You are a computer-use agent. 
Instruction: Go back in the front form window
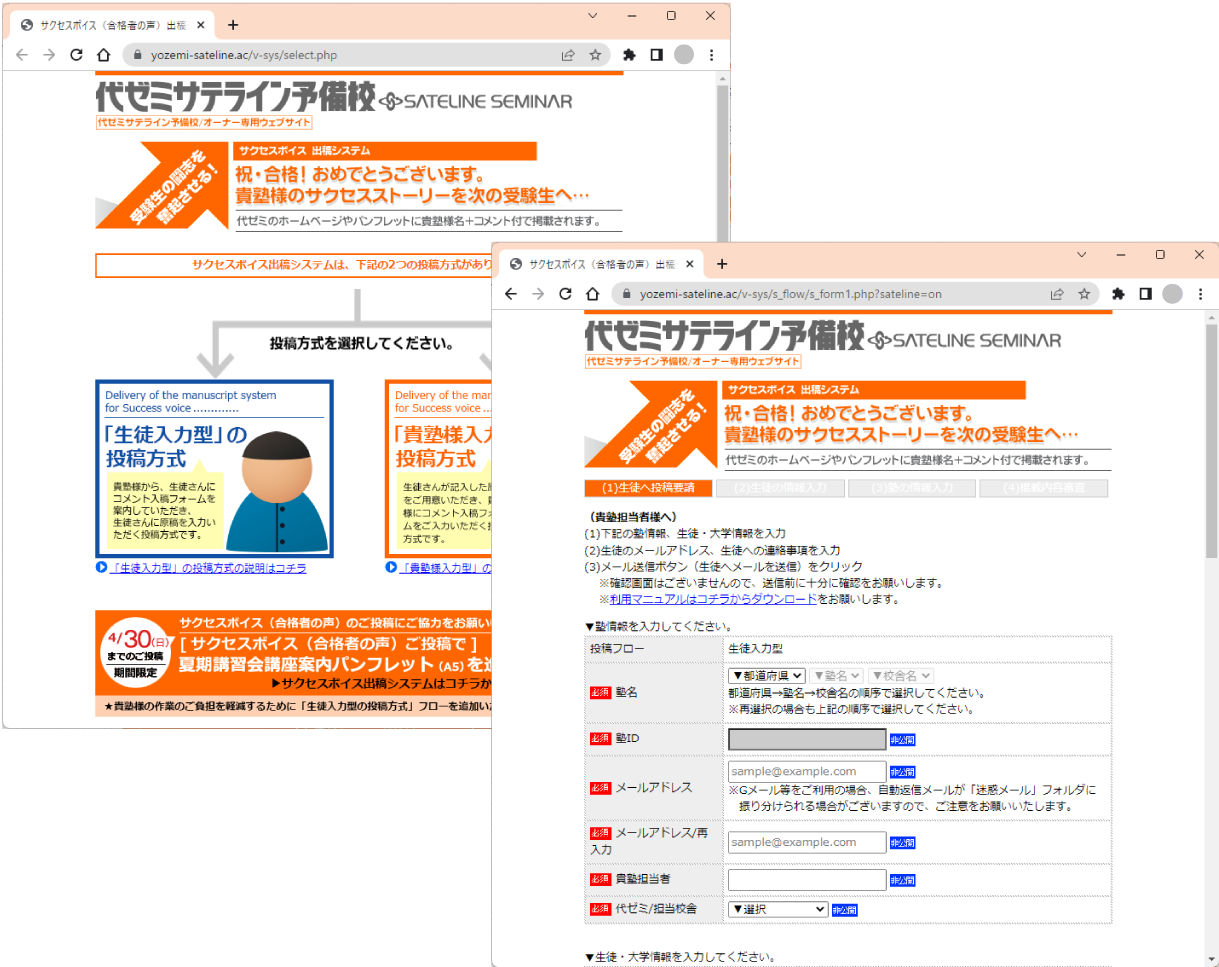click(510, 294)
